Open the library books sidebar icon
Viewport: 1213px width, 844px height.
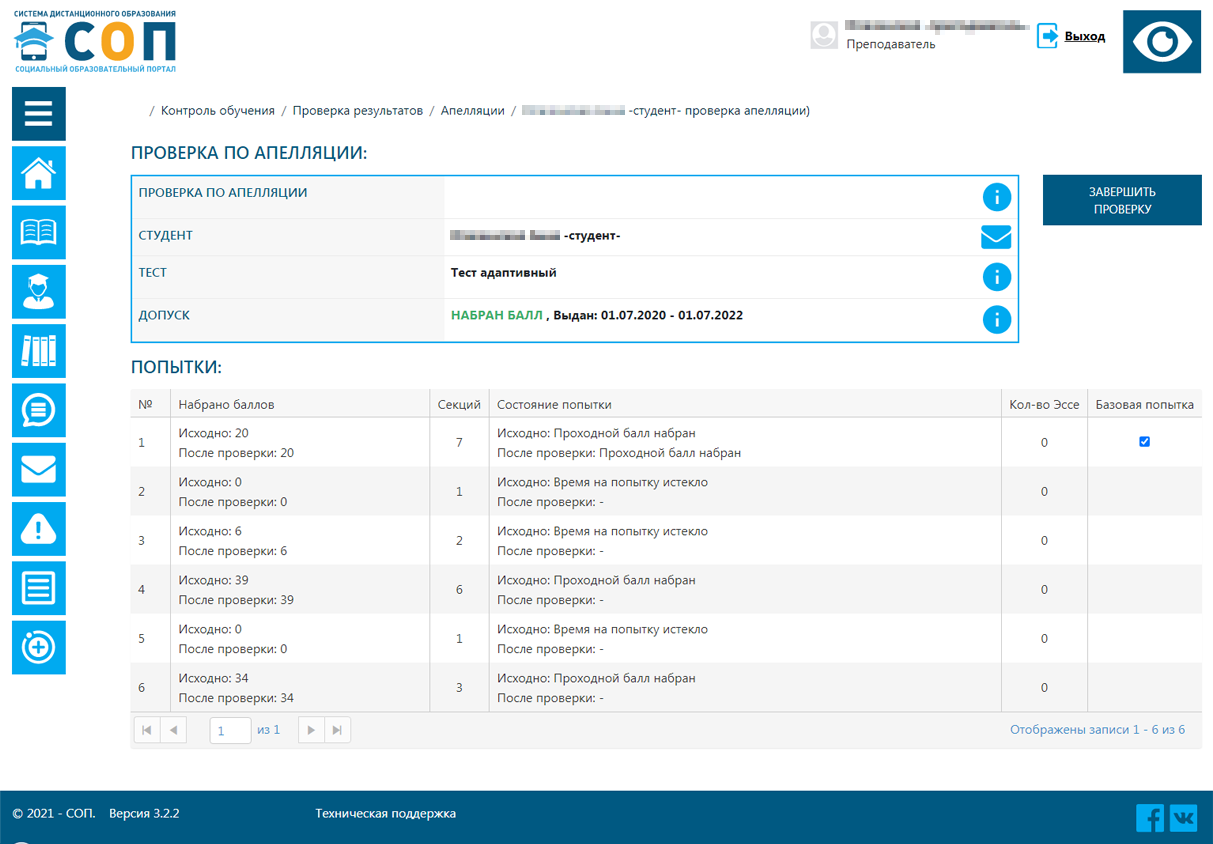point(38,351)
